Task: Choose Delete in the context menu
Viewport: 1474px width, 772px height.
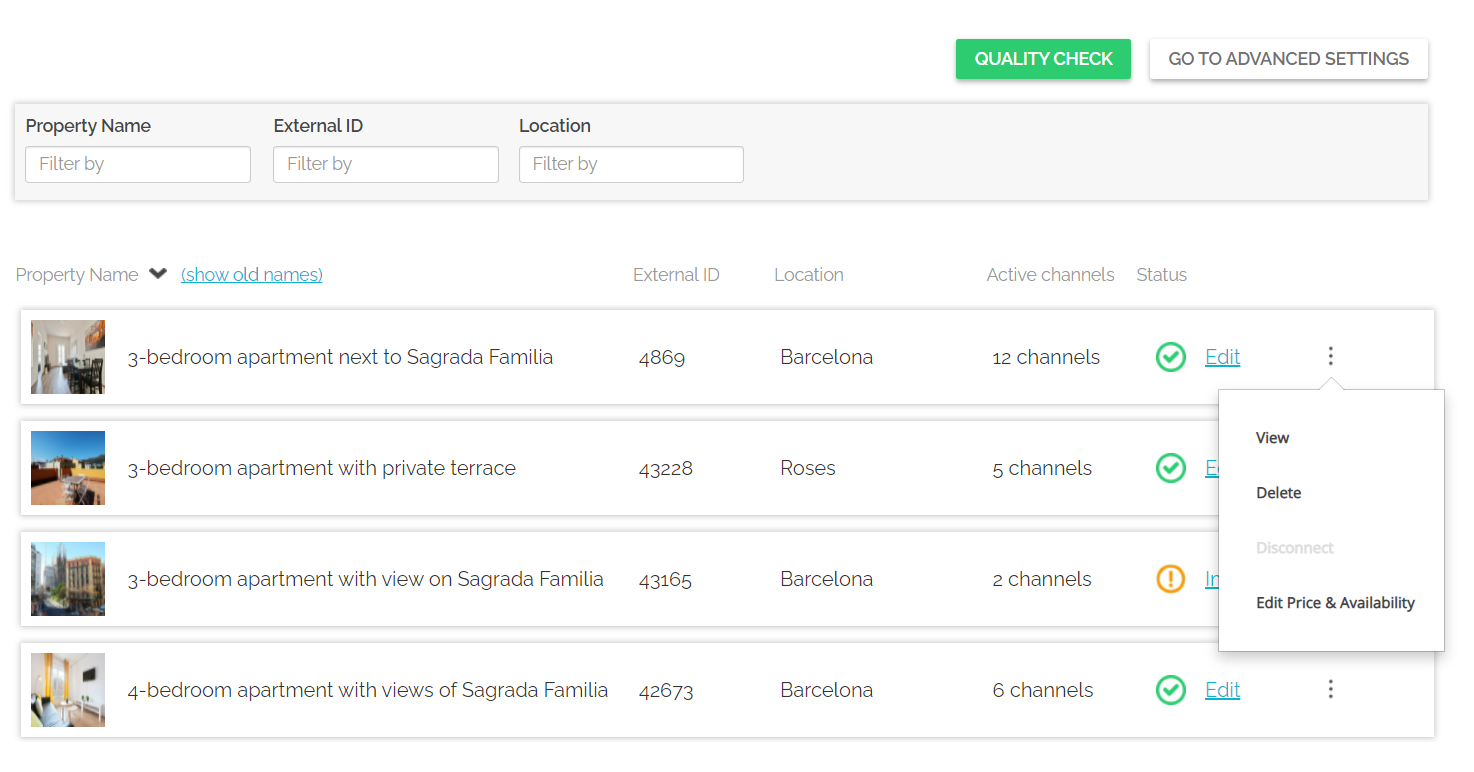Action: tap(1278, 493)
